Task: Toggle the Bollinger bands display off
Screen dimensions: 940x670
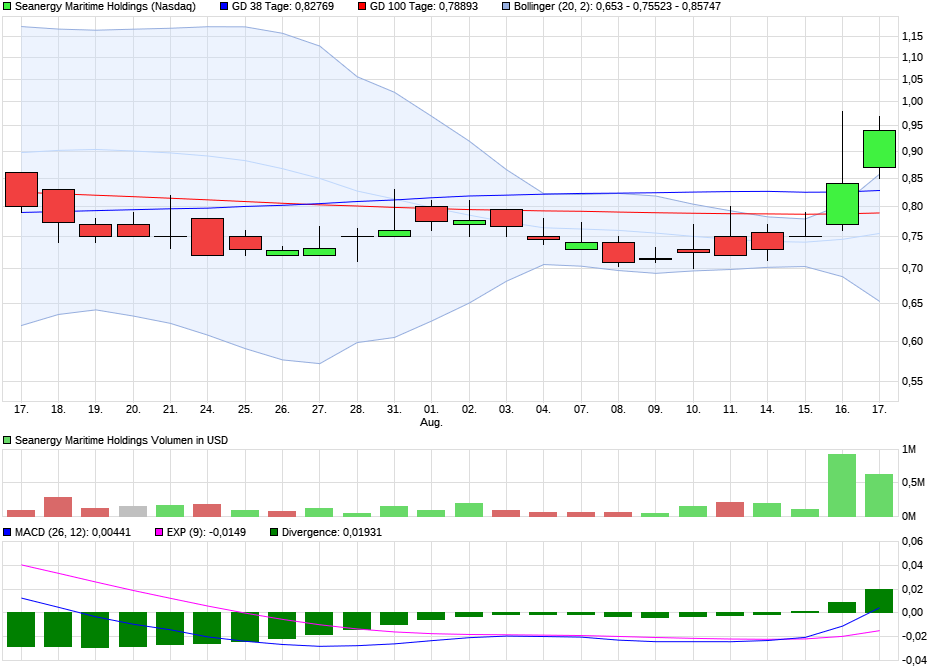Action: pos(504,8)
